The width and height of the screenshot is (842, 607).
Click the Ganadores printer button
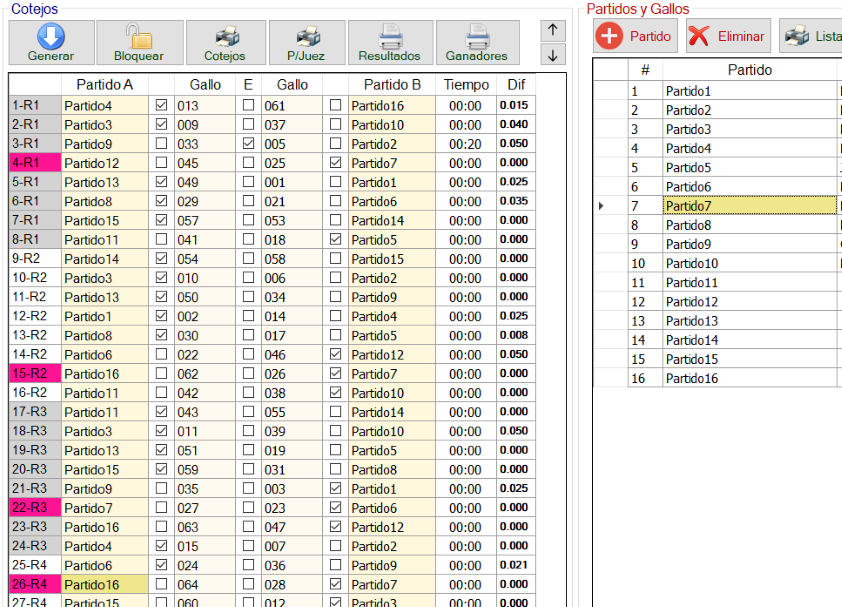pos(477,42)
